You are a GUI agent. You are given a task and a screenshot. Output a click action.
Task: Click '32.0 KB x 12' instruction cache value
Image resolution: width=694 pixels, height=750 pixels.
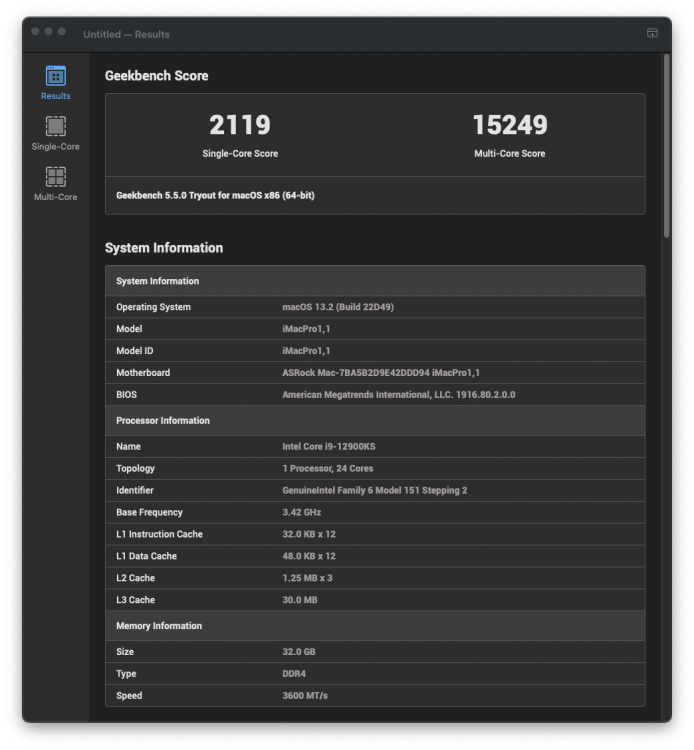[x=309, y=534]
